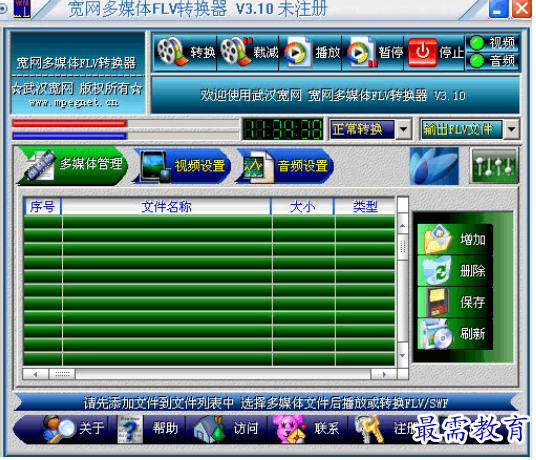This screenshot has height=460, width=536.
Task: Open the 输出FLV文件 dropdown arrow
Action: point(512,129)
